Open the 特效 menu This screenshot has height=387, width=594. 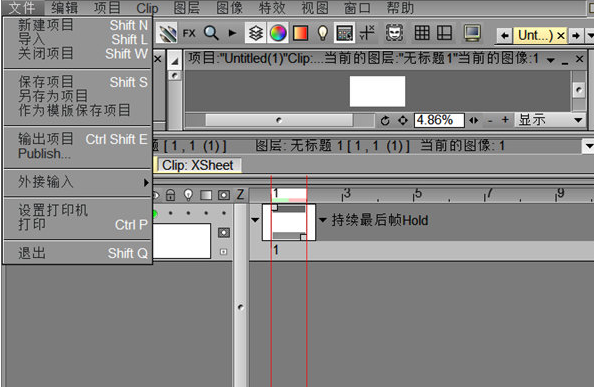pyautogui.click(x=272, y=8)
